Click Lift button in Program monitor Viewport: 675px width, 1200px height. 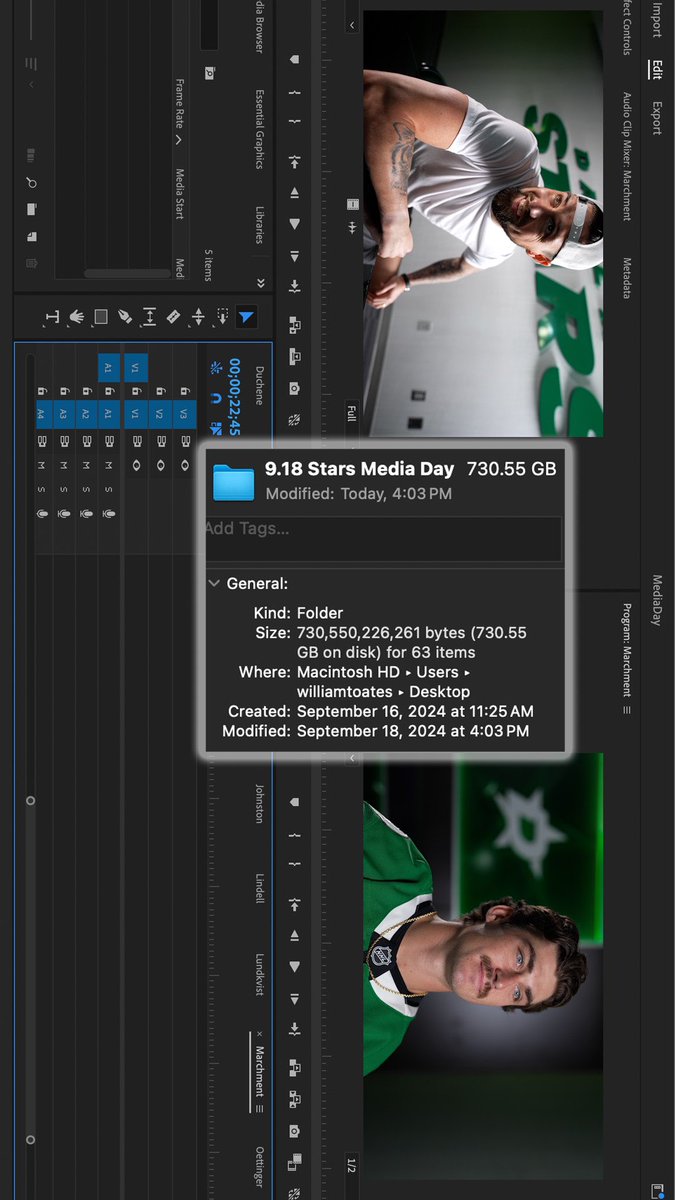coord(295,1068)
